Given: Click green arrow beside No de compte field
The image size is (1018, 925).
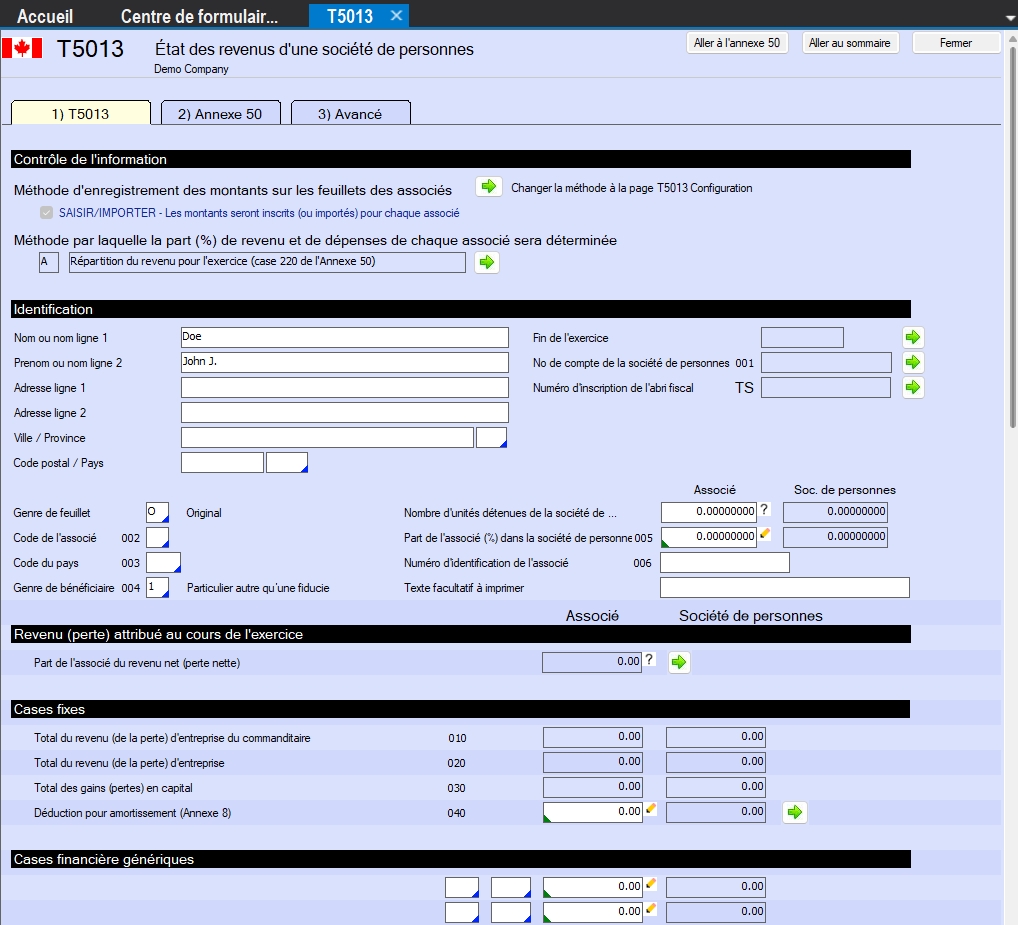Looking at the screenshot, I should point(913,363).
